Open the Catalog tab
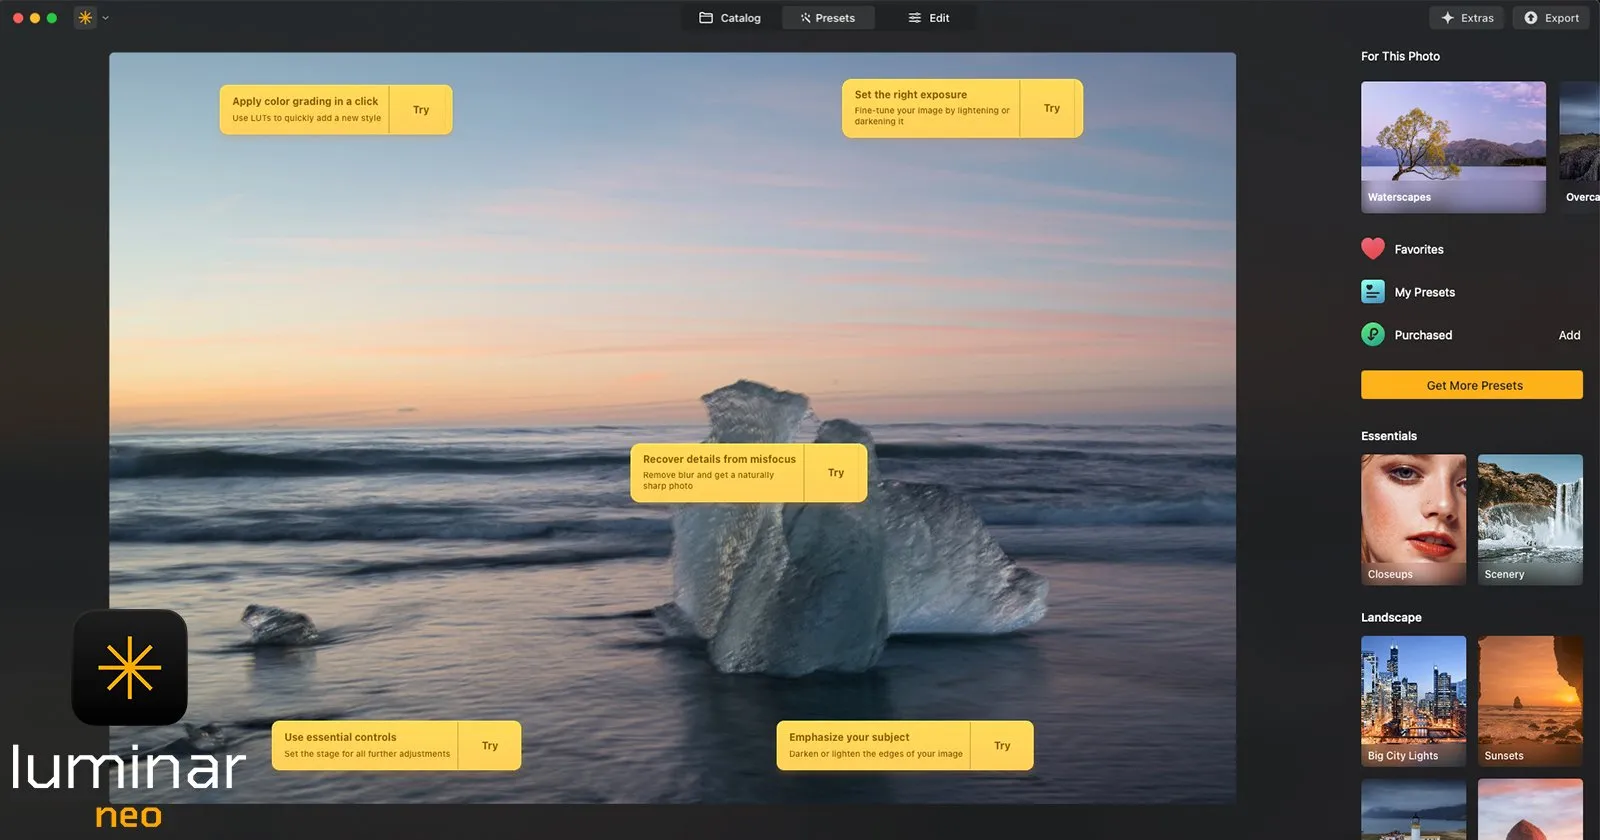This screenshot has width=1600, height=840. tap(730, 18)
